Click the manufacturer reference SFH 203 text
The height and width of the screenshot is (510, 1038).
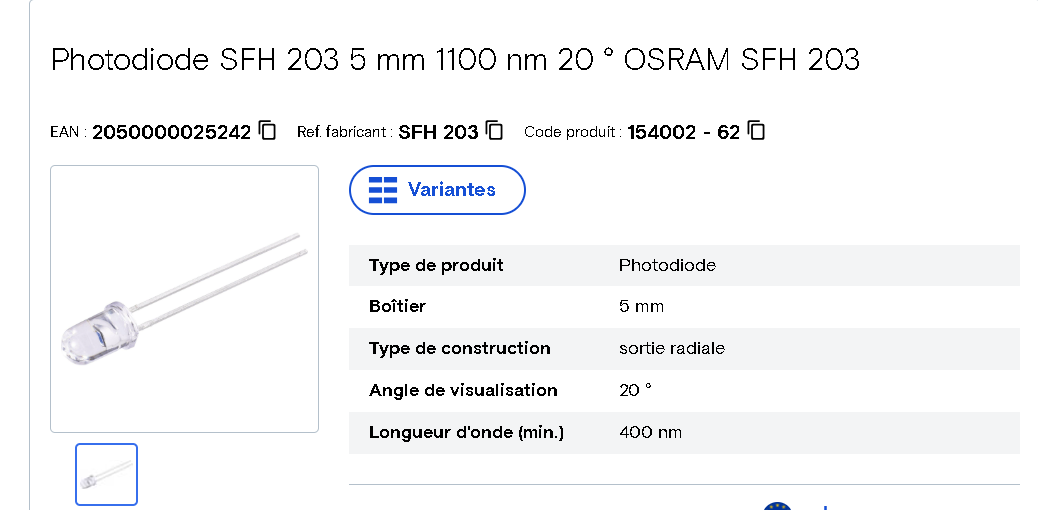438,132
